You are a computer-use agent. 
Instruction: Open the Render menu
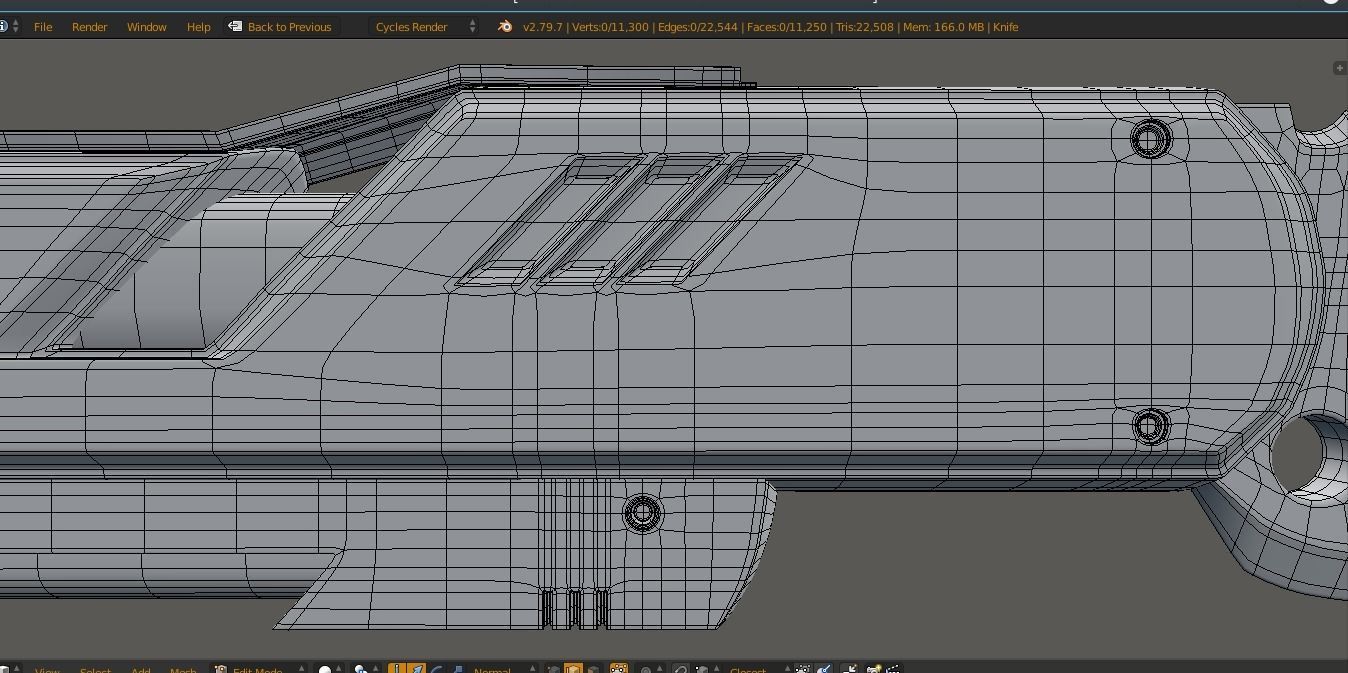coord(89,27)
